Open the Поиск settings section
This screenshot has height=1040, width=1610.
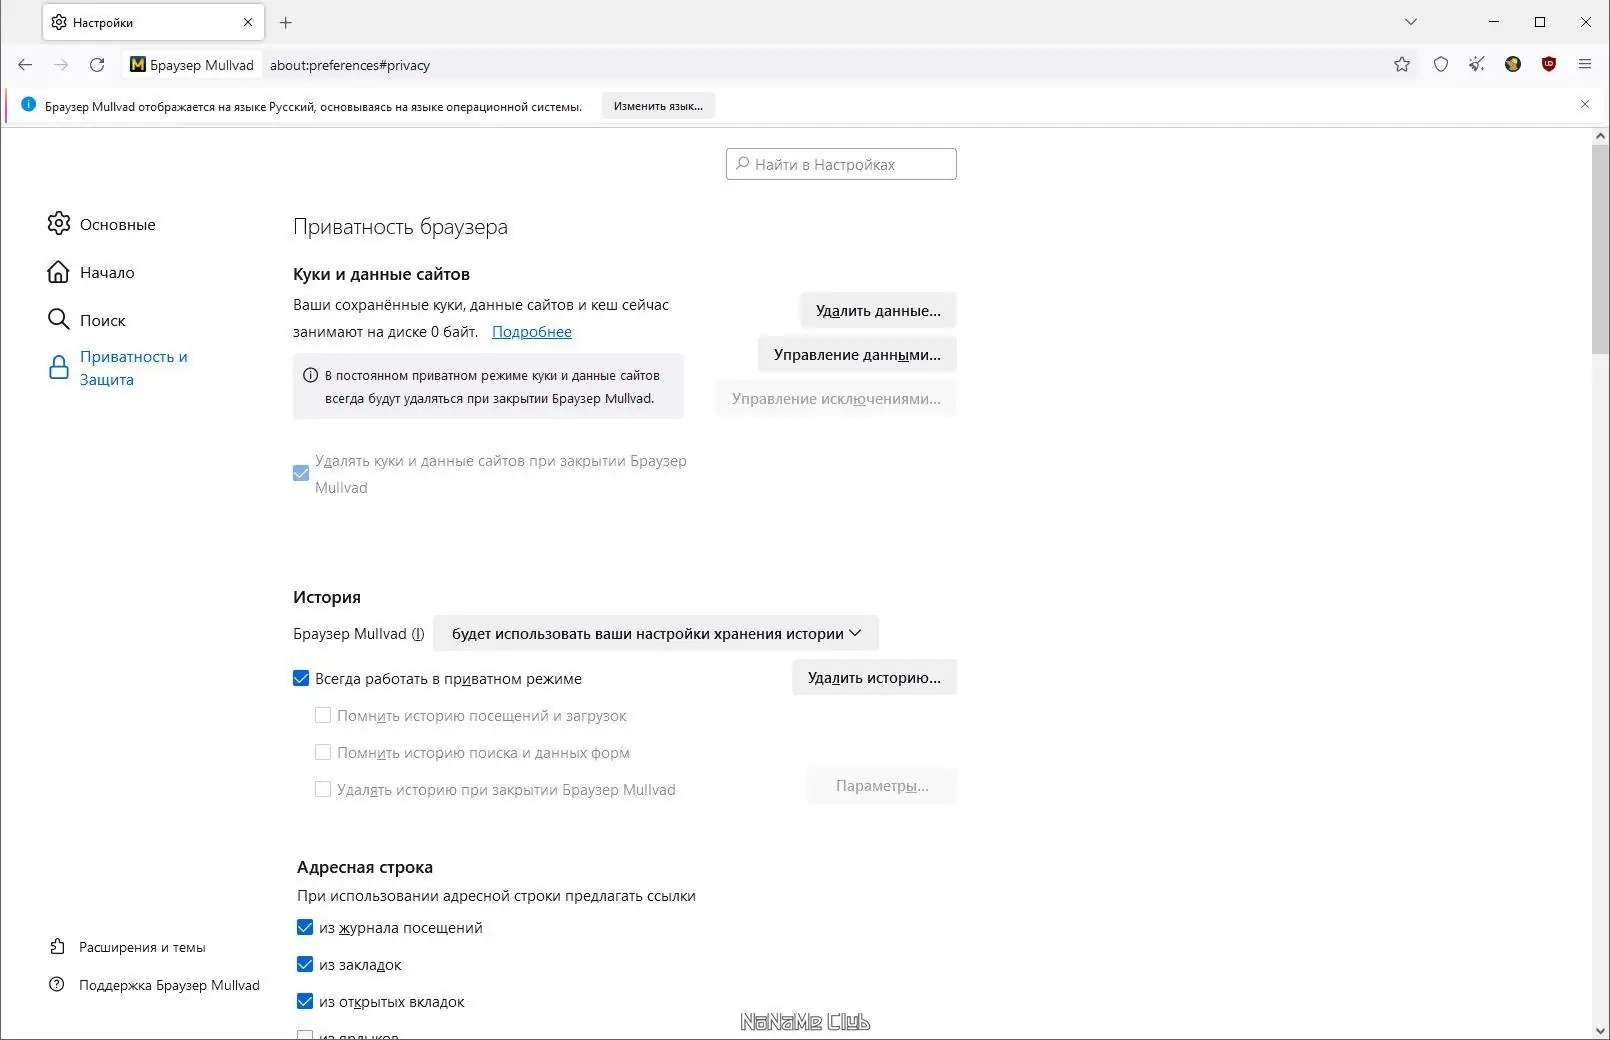tap(103, 320)
